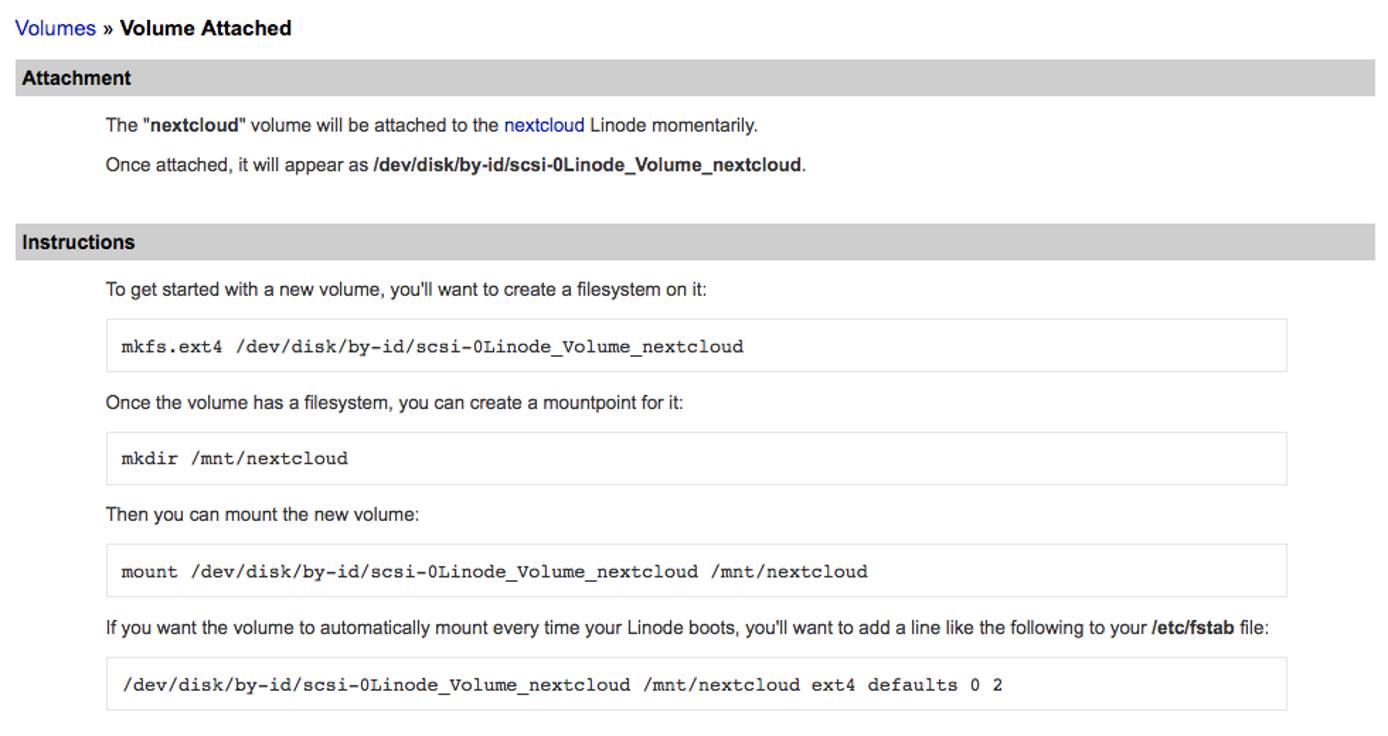Image resolution: width=1388 pixels, height=736 pixels.
Task: Click the Volume Attached breadcrumb title
Action: click(205, 28)
